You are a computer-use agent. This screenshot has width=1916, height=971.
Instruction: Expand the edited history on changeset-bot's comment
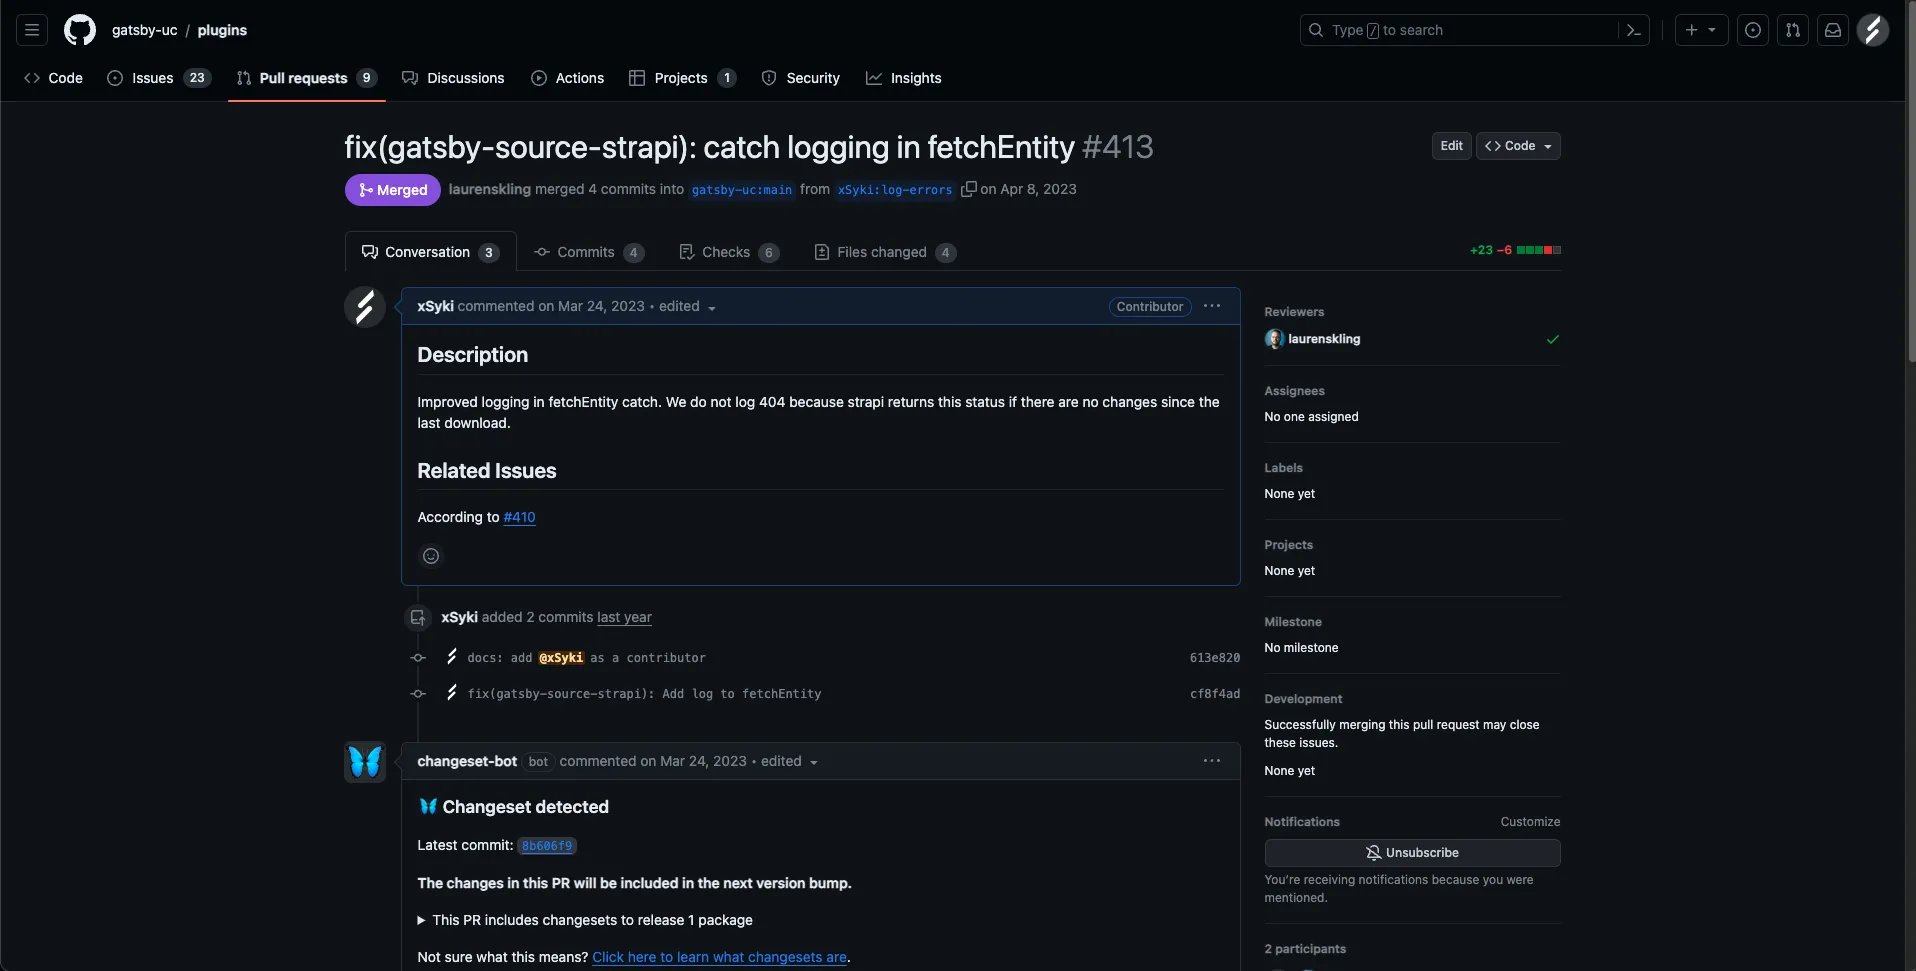[789, 762]
